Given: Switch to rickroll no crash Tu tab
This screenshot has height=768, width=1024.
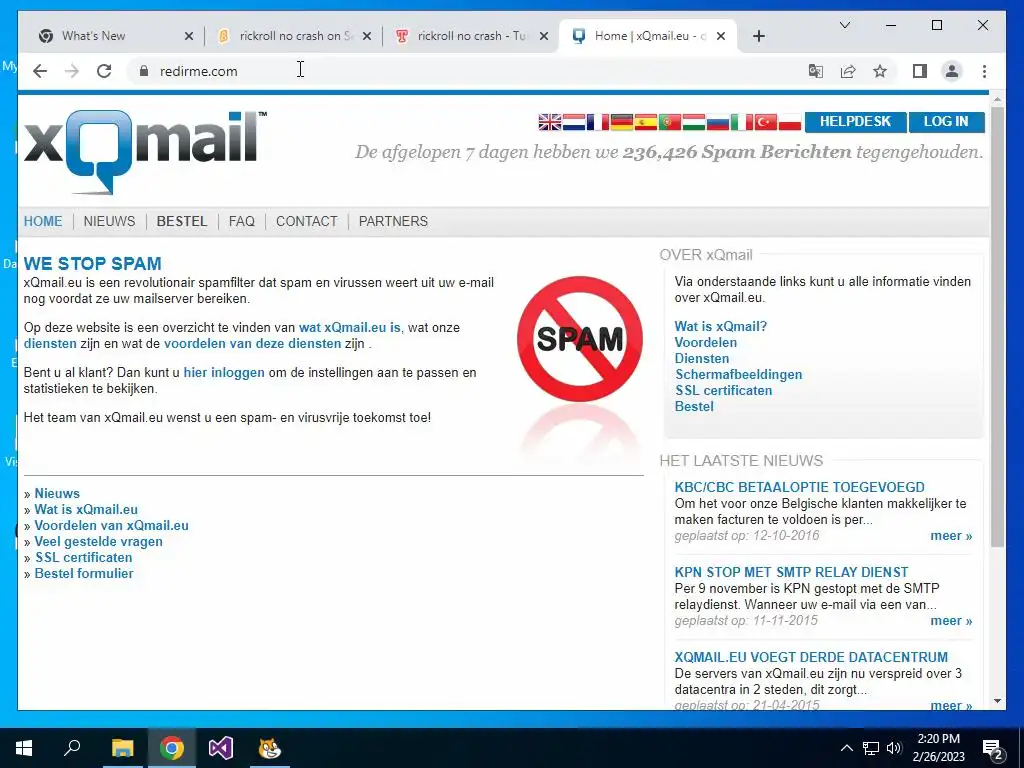Looking at the screenshot, I should click(470, 36).
